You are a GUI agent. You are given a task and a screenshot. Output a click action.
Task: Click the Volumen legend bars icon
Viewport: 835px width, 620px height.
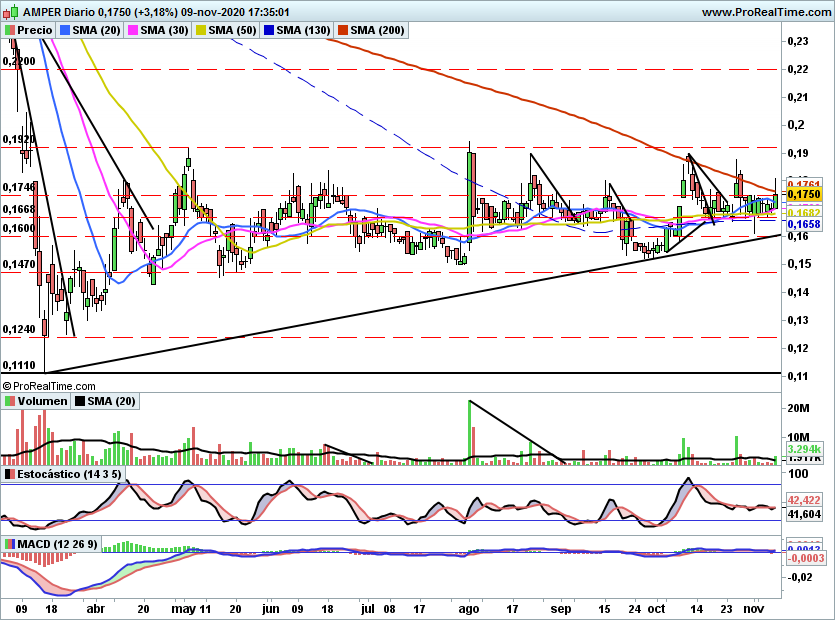(10, 401)
